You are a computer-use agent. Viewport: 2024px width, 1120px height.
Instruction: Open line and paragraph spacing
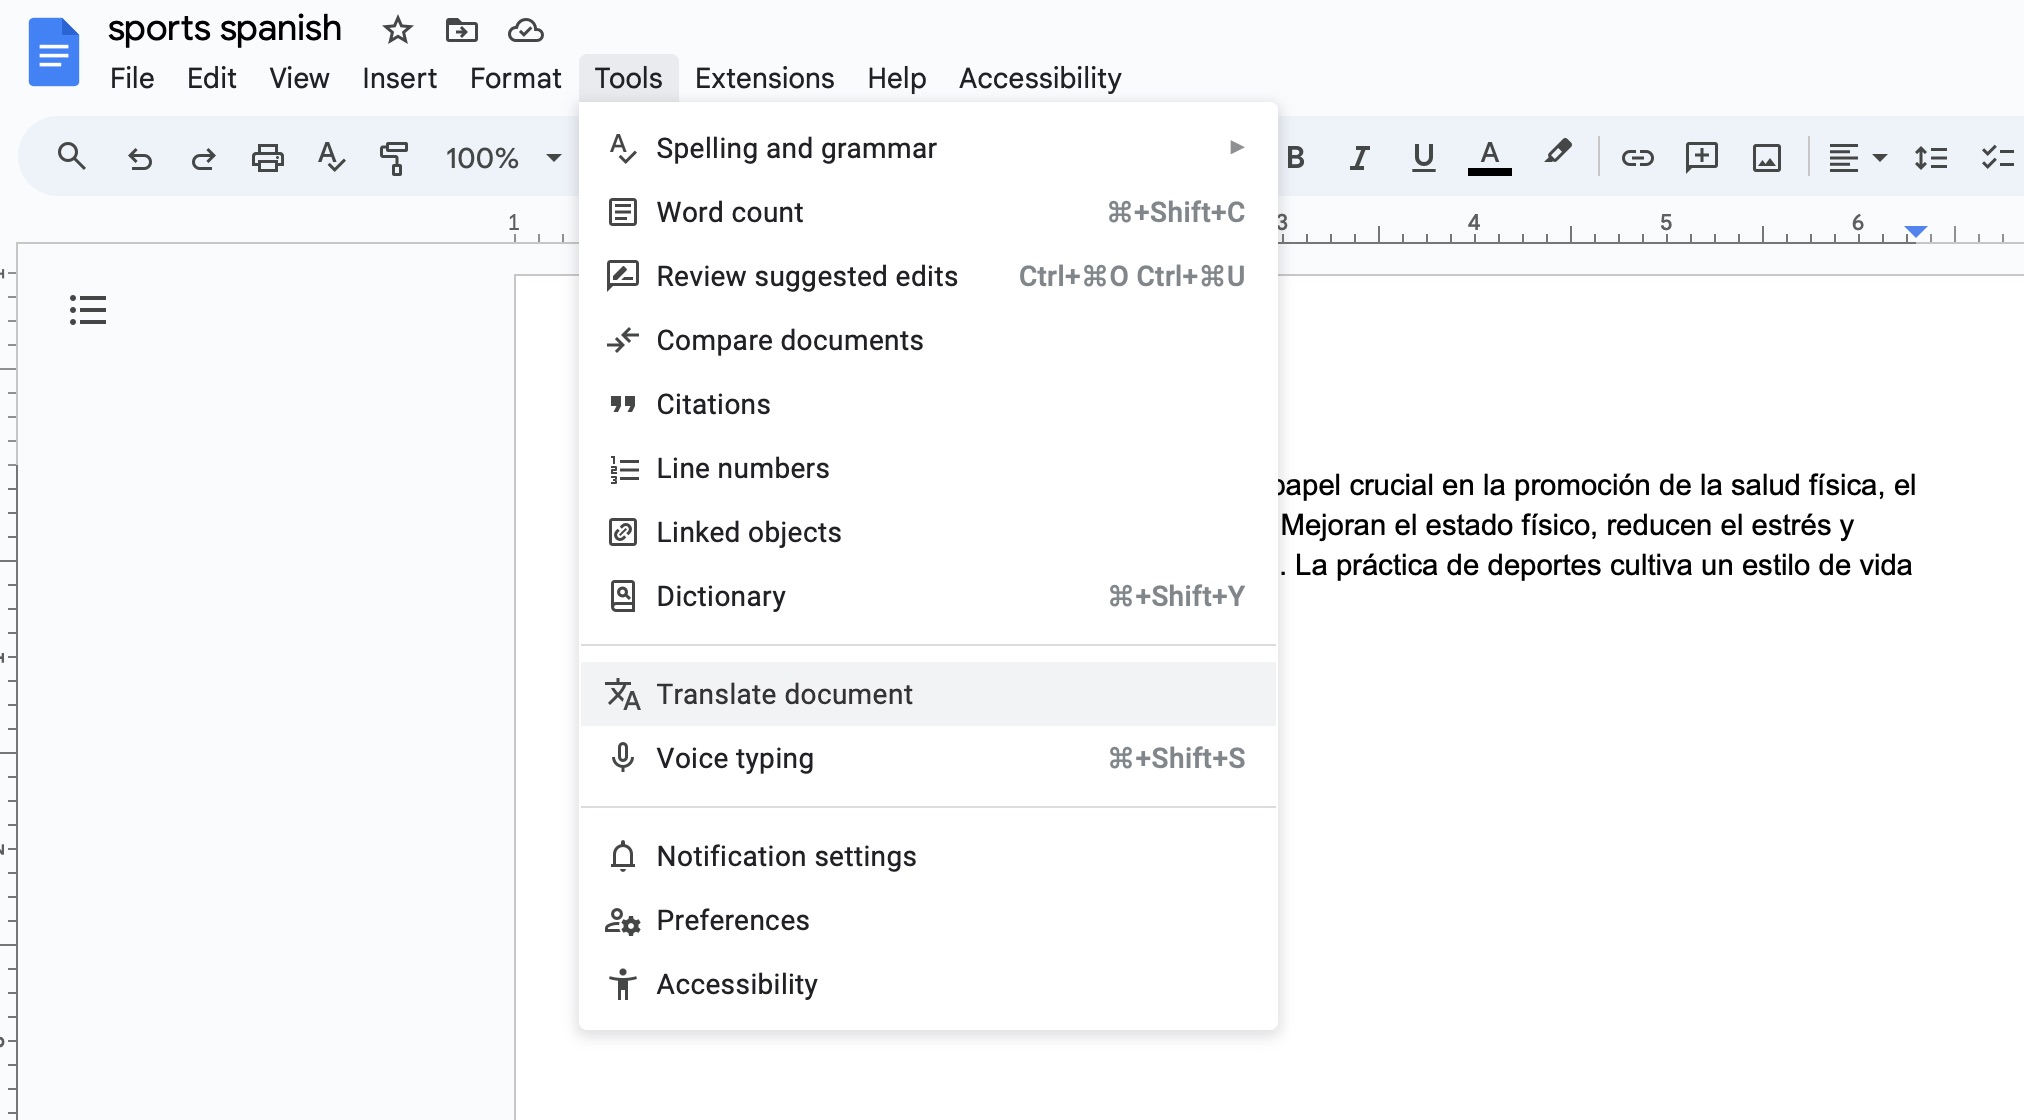pos(1930,158)
